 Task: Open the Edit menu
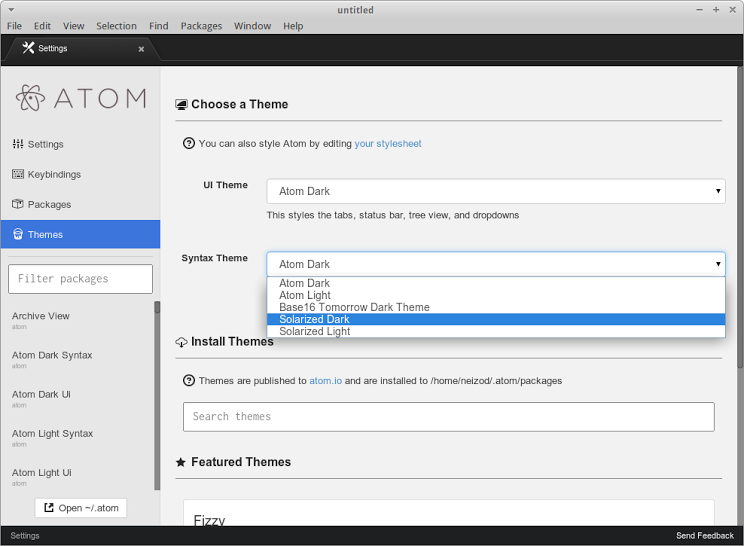[42, 26]
